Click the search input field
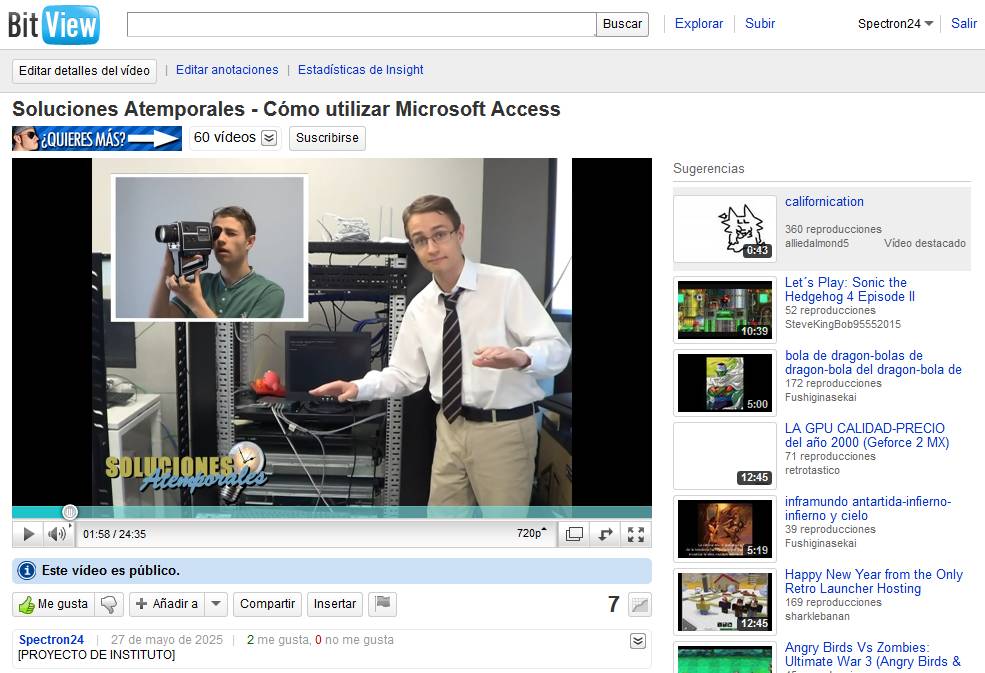Viewport: 985px width, 673px height. [x=361, y=25]
